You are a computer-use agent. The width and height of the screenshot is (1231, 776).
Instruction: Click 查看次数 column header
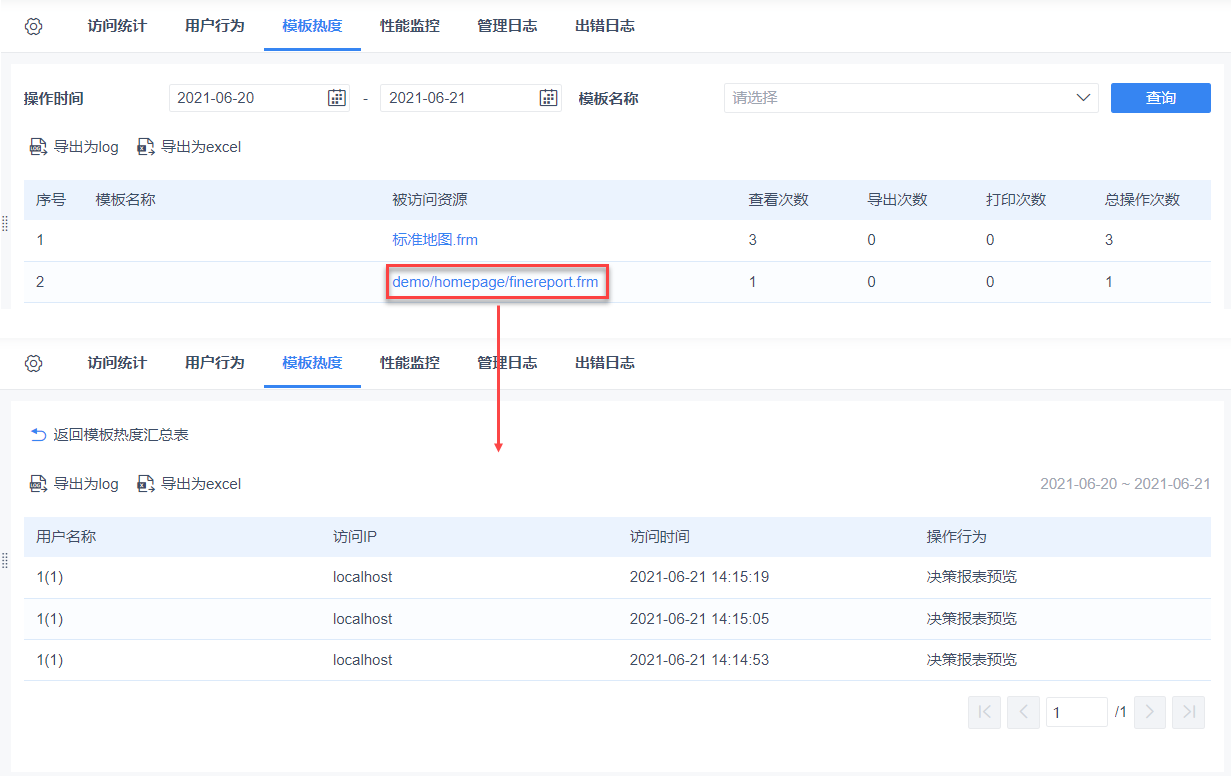pos(779,200)
